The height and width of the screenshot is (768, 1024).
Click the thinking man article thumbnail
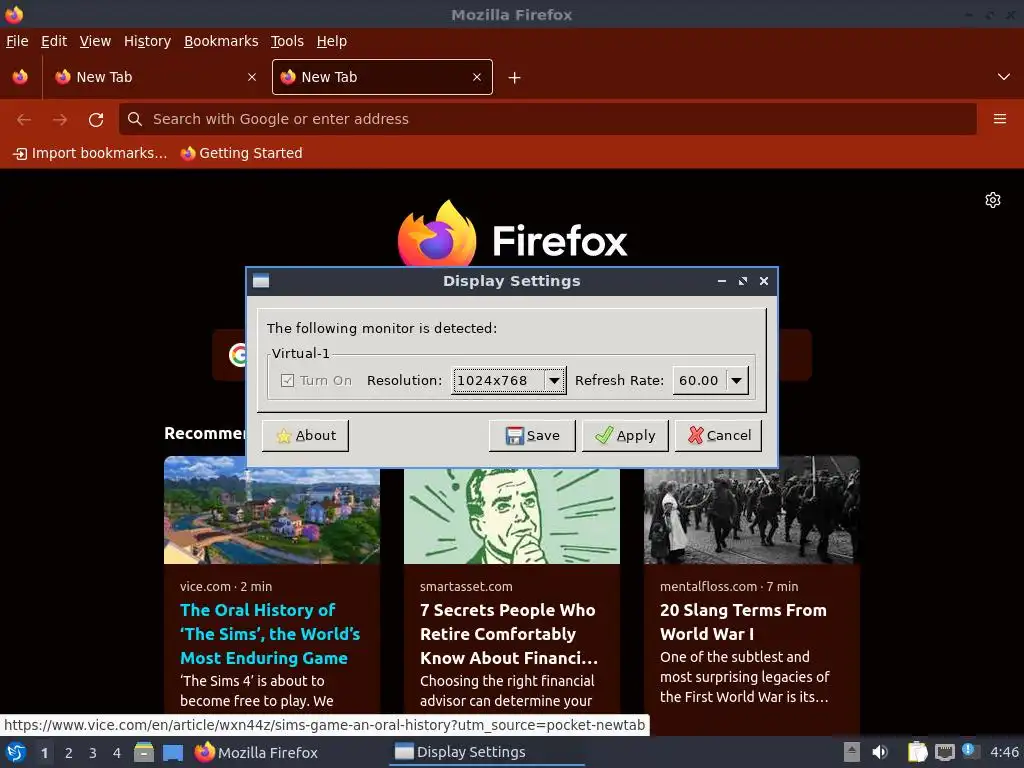click(x=512, y=516)
